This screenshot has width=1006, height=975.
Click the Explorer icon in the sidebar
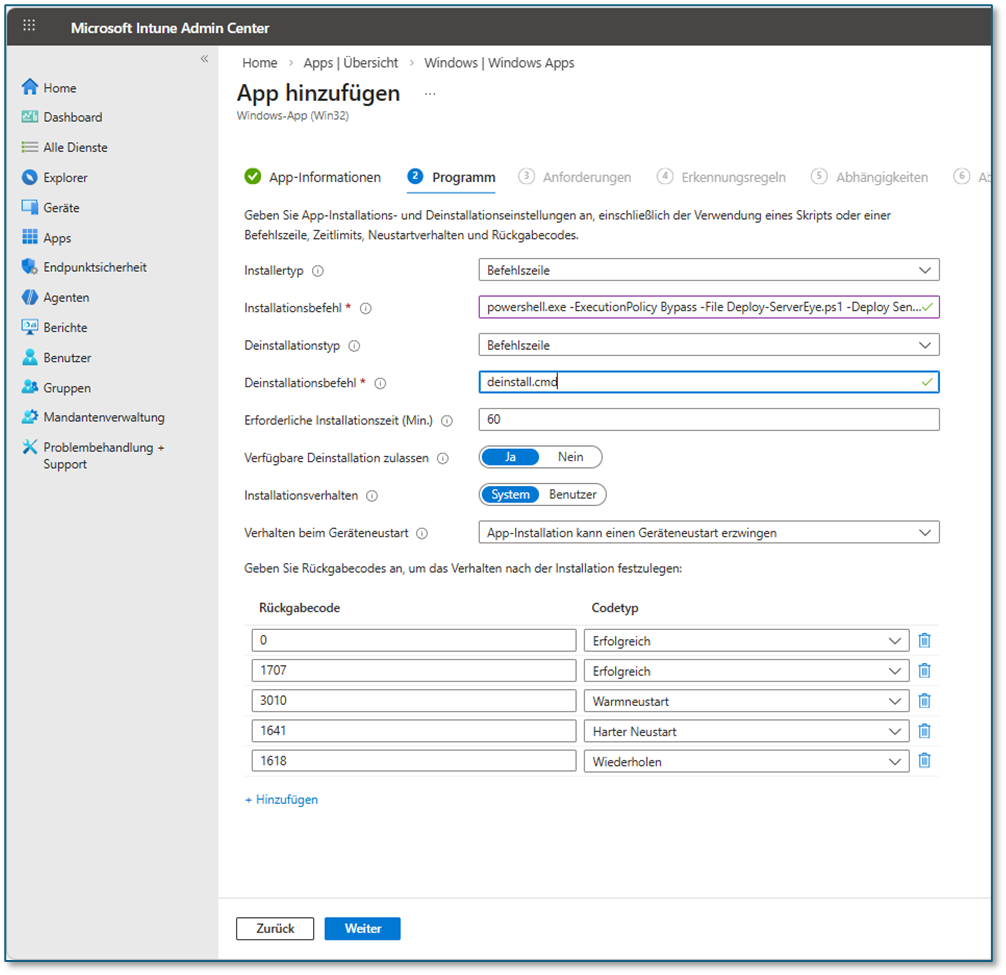pos(30,177)
